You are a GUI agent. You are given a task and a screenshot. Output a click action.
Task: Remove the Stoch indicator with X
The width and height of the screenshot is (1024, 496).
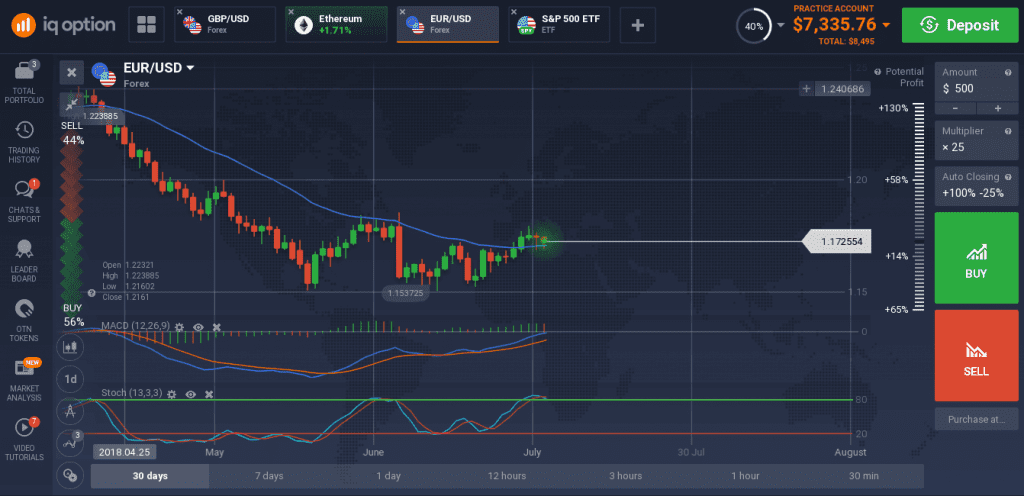[x=209, y=394]
